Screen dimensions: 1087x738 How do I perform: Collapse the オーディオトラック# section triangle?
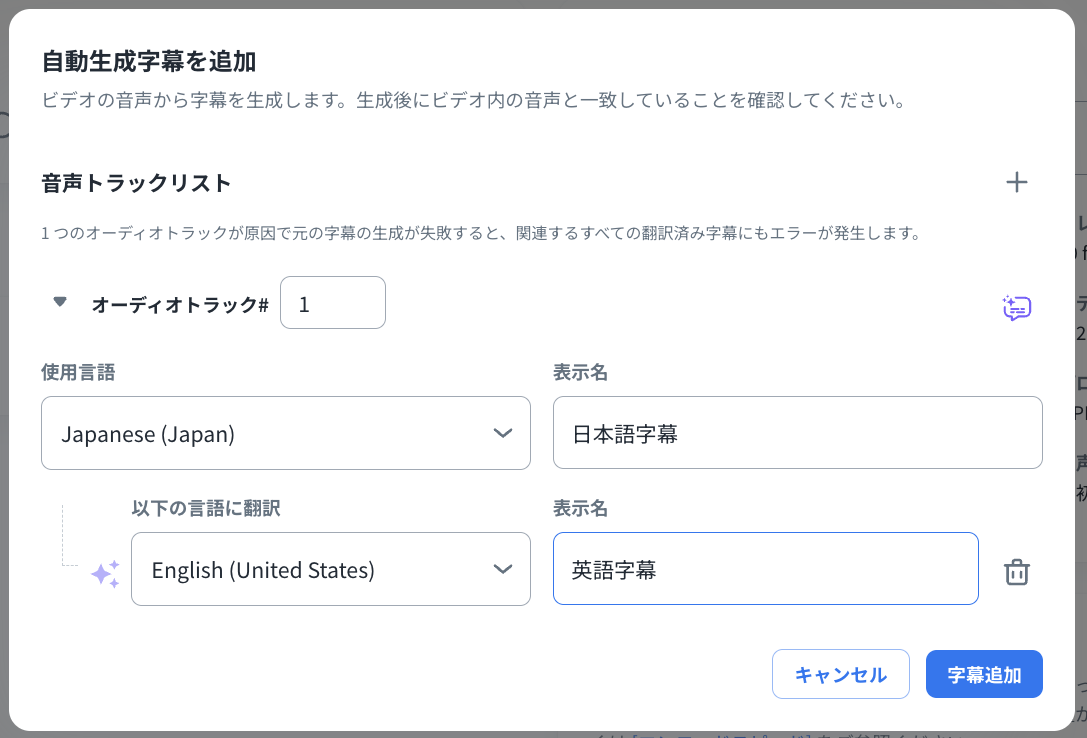[x=60, y=302]
